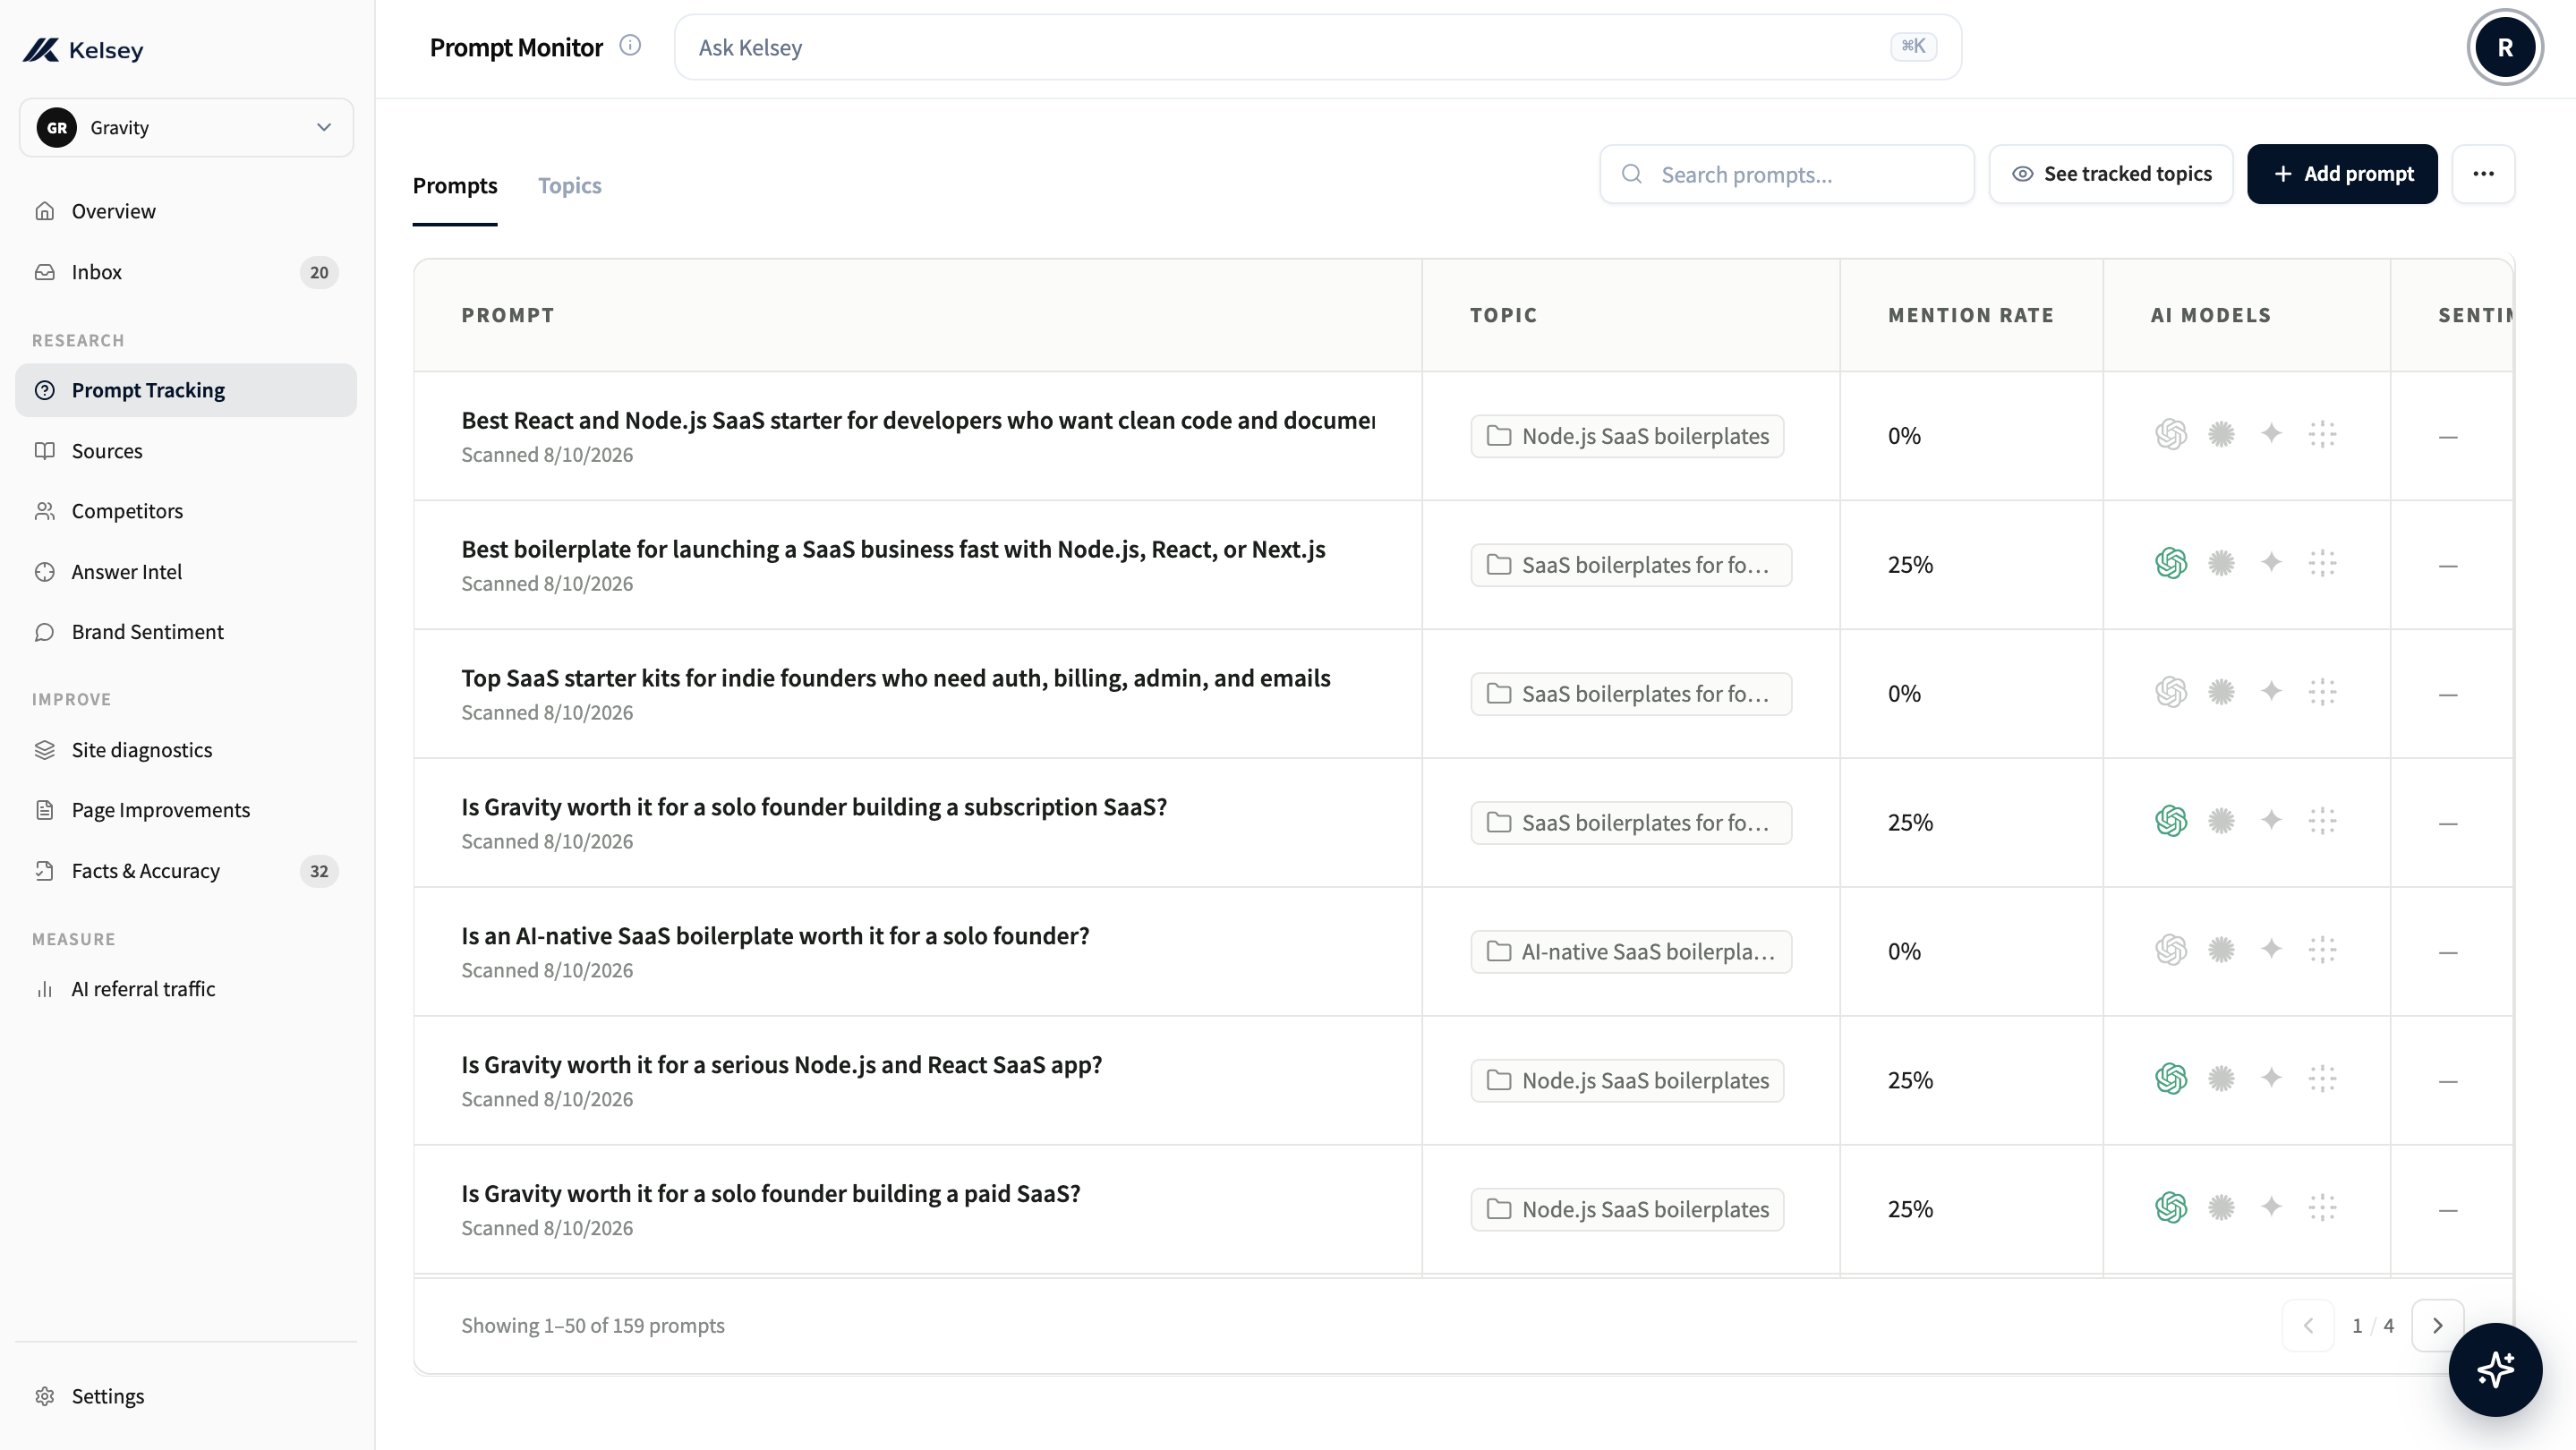Image resolution: width=2576 pixels, height=1450 pixels.
Task: Open prompt 'Is Gravity worth it for a serious Node.js'
Action: click(782, 1066)
